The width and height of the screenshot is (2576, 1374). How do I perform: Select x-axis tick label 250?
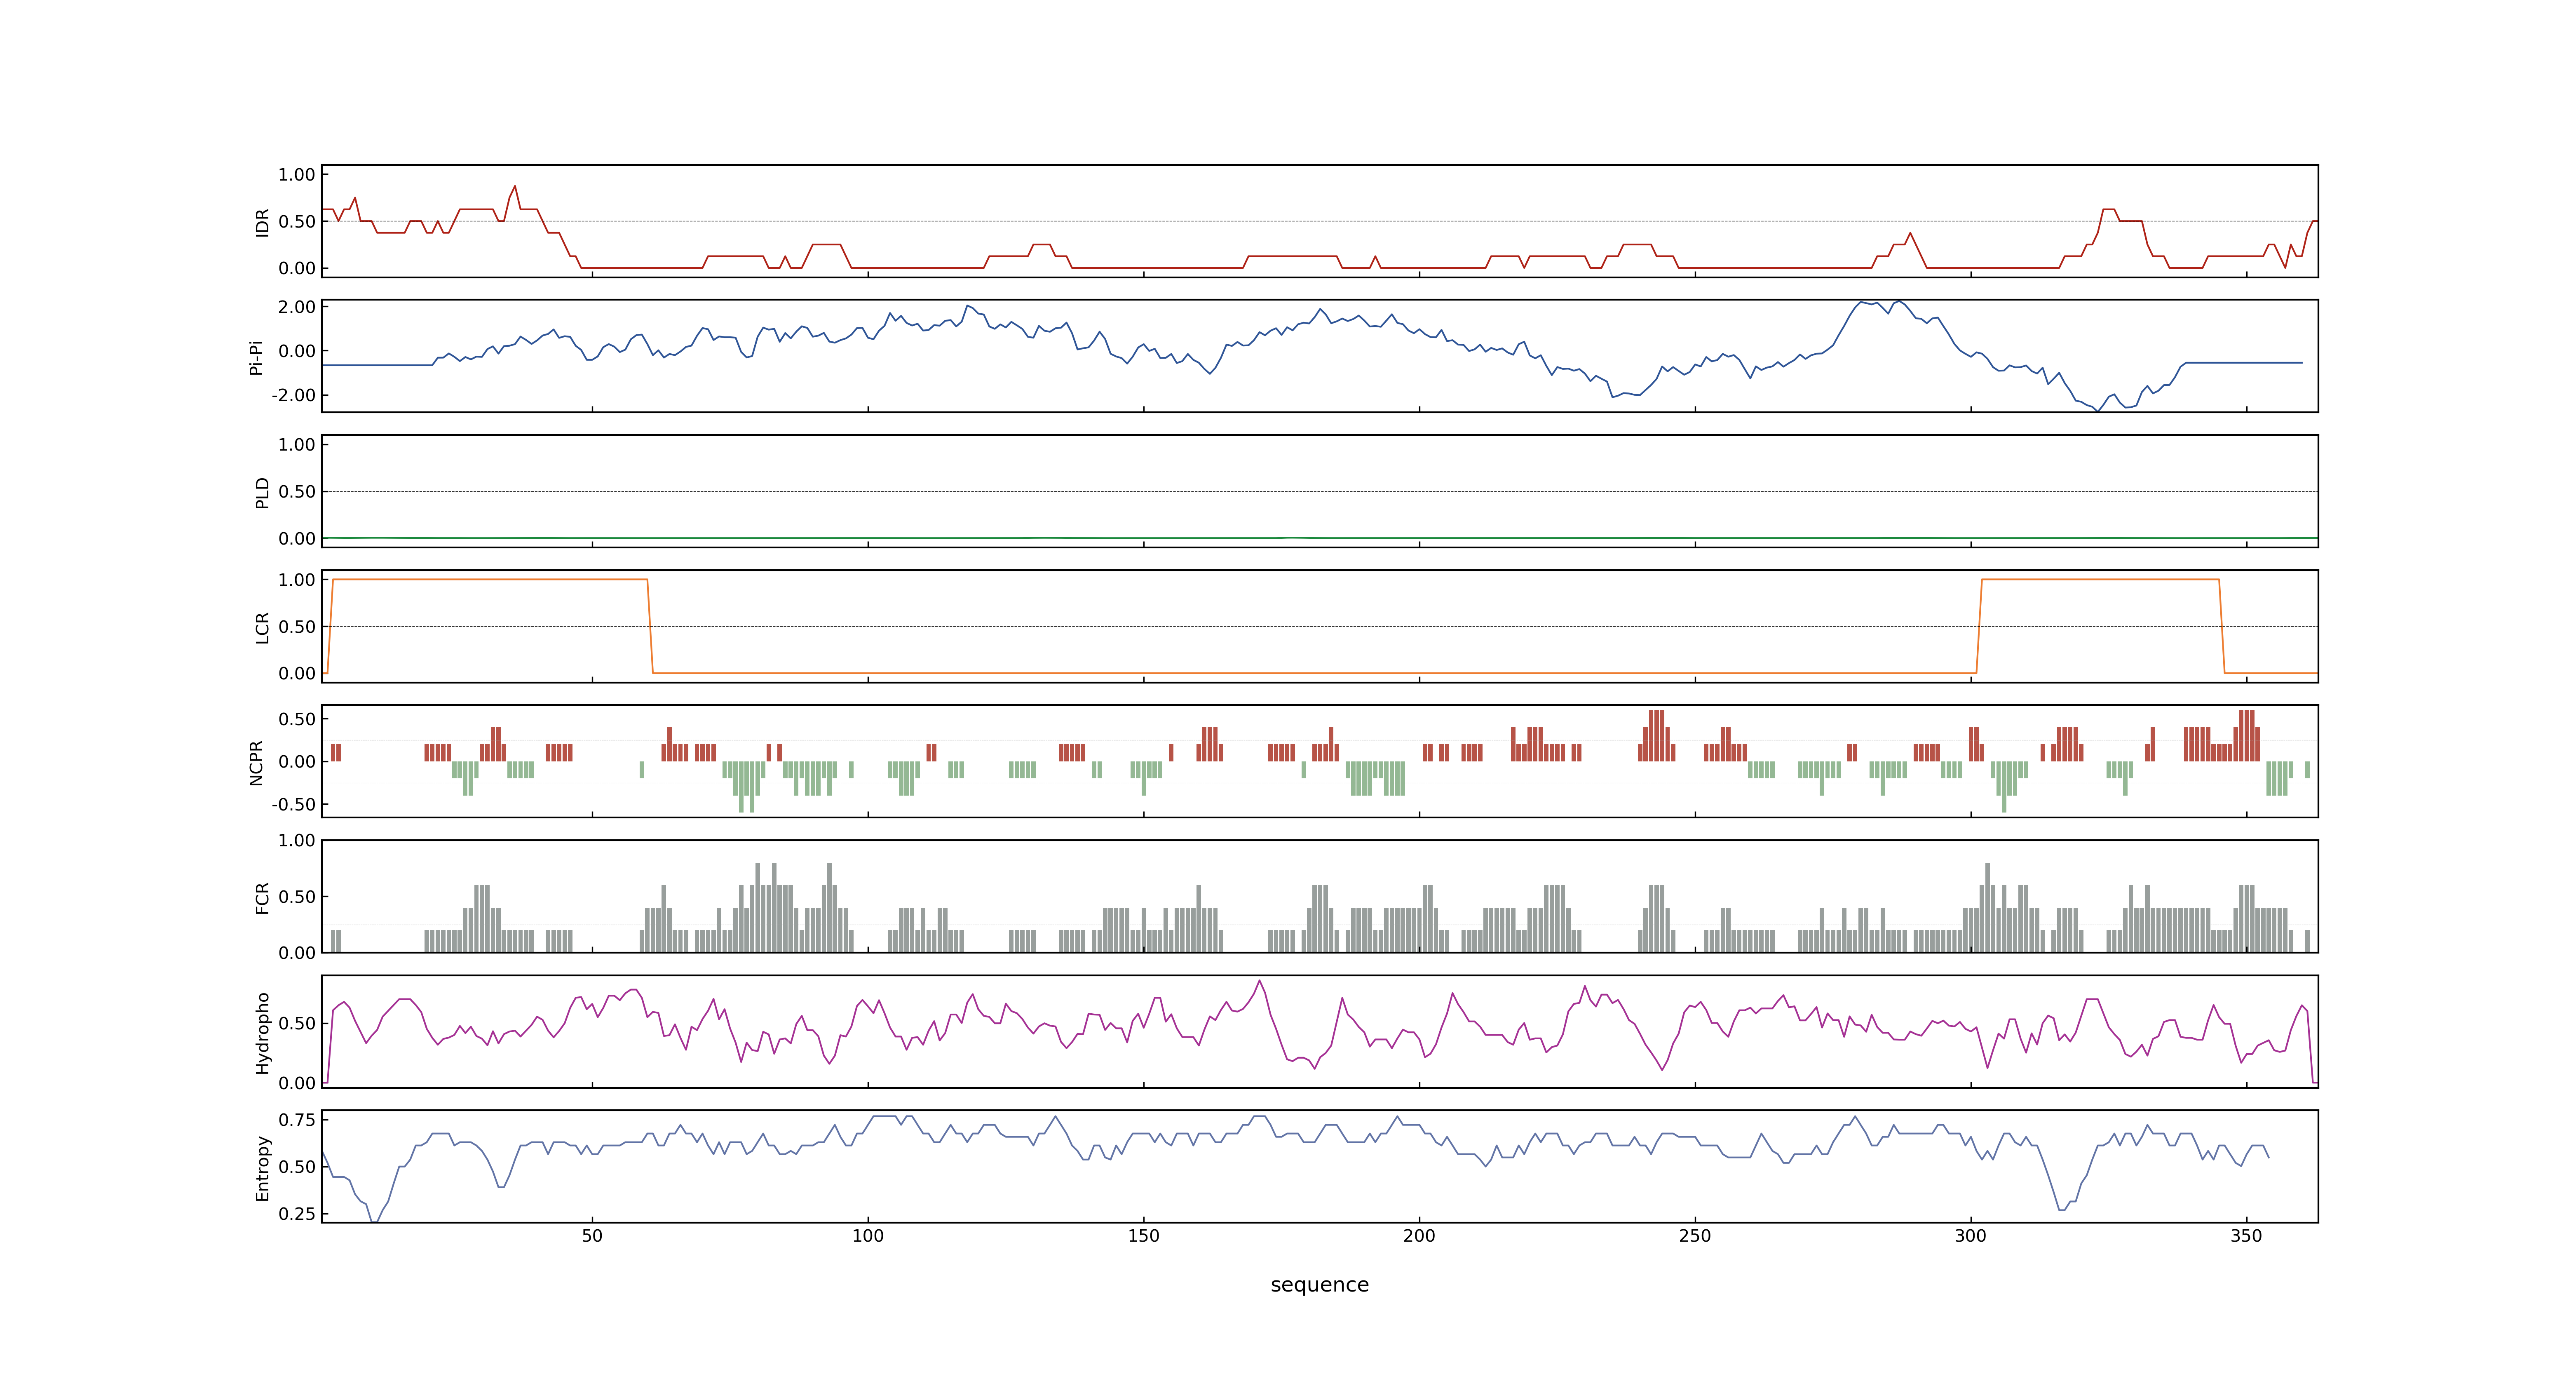coord(1695,1236)
